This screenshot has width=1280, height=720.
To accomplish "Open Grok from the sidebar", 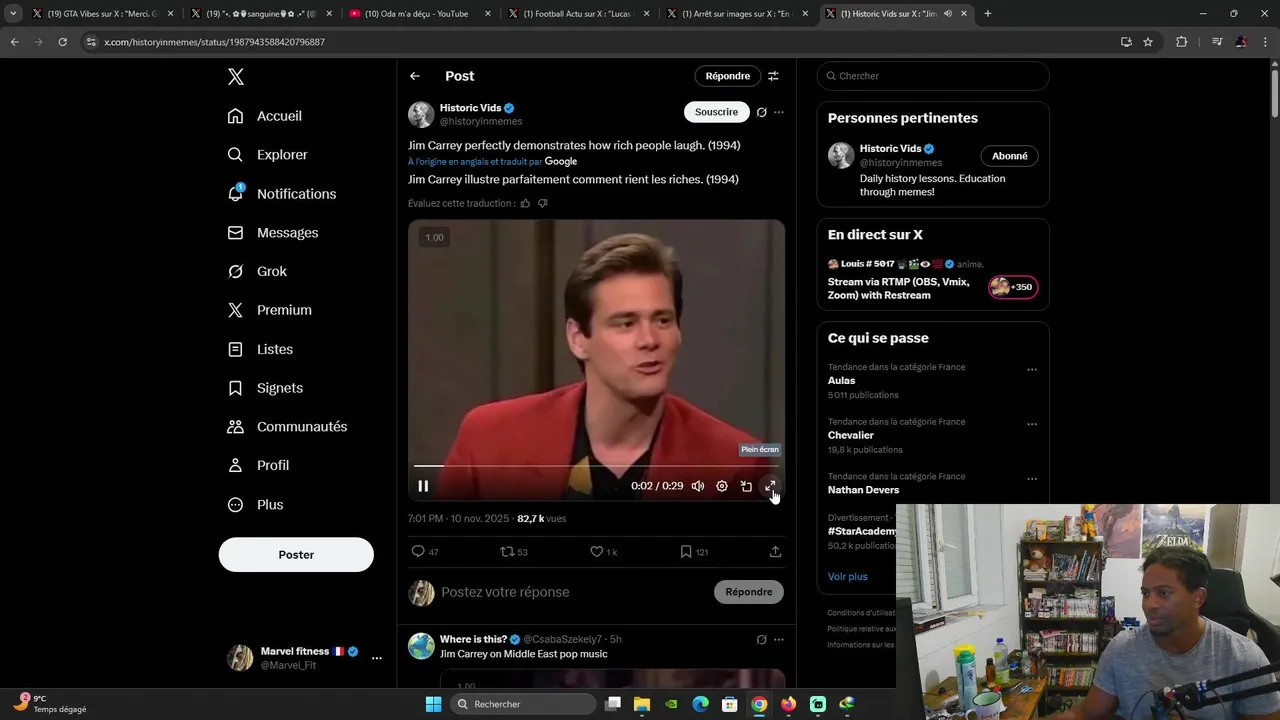I will coord(257,271).
